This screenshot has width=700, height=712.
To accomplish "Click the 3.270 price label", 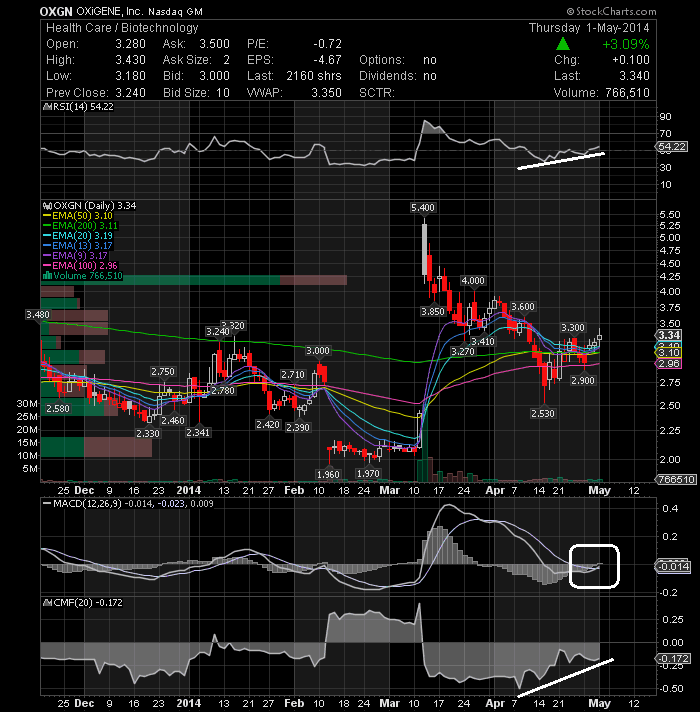I will tap(463, 351).
